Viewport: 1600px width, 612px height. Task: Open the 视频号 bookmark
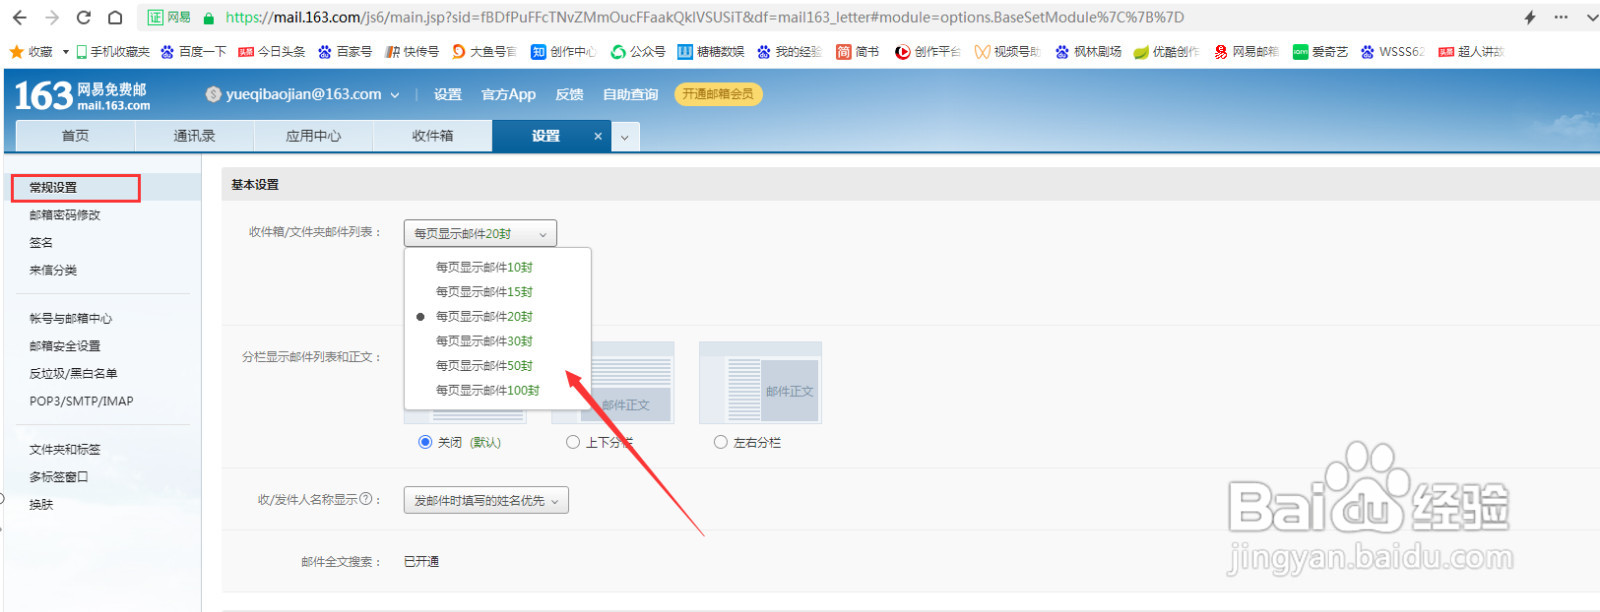coord(1007,51)
